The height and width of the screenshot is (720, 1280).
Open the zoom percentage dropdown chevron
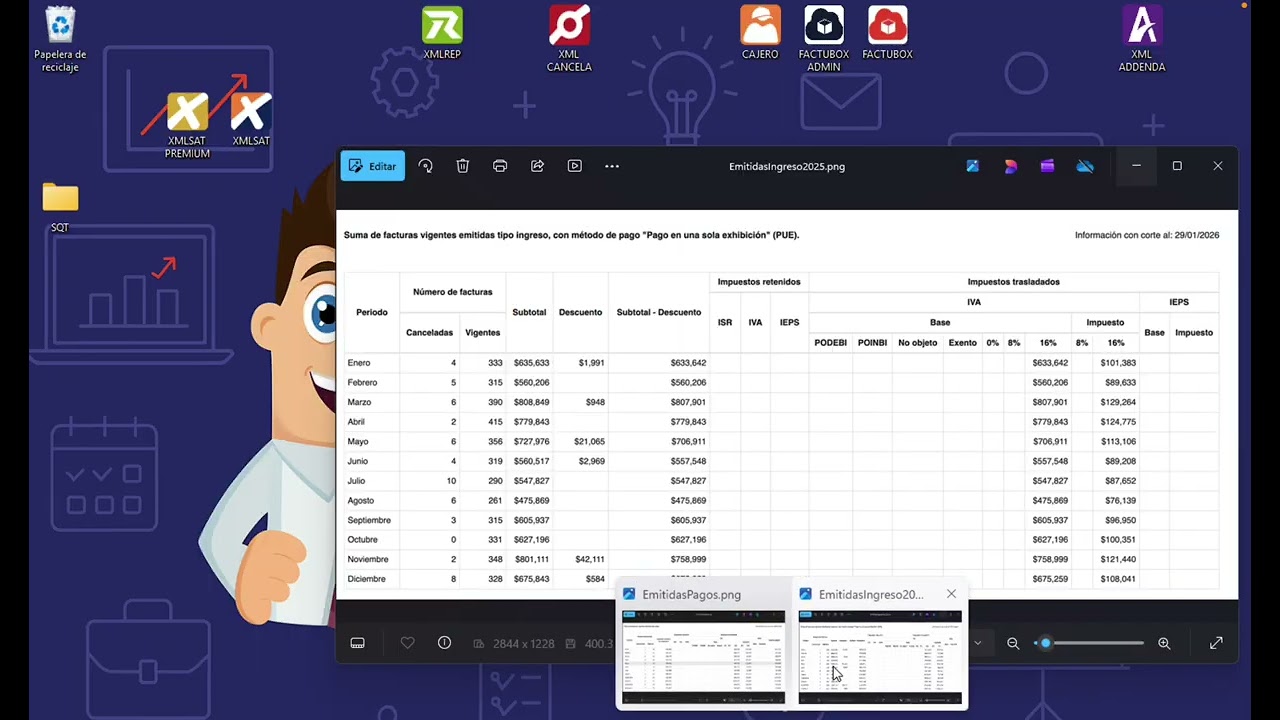click(978, 643)
